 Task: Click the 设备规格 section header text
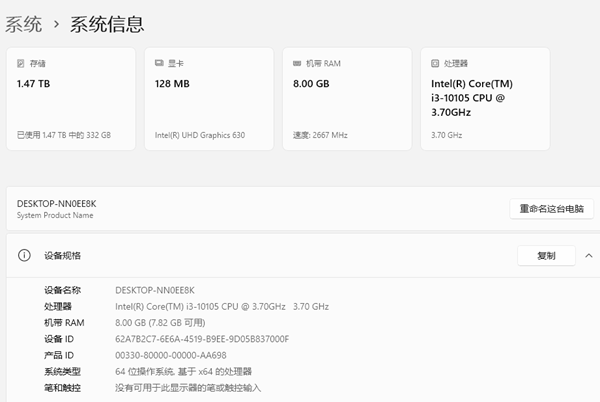62,256
